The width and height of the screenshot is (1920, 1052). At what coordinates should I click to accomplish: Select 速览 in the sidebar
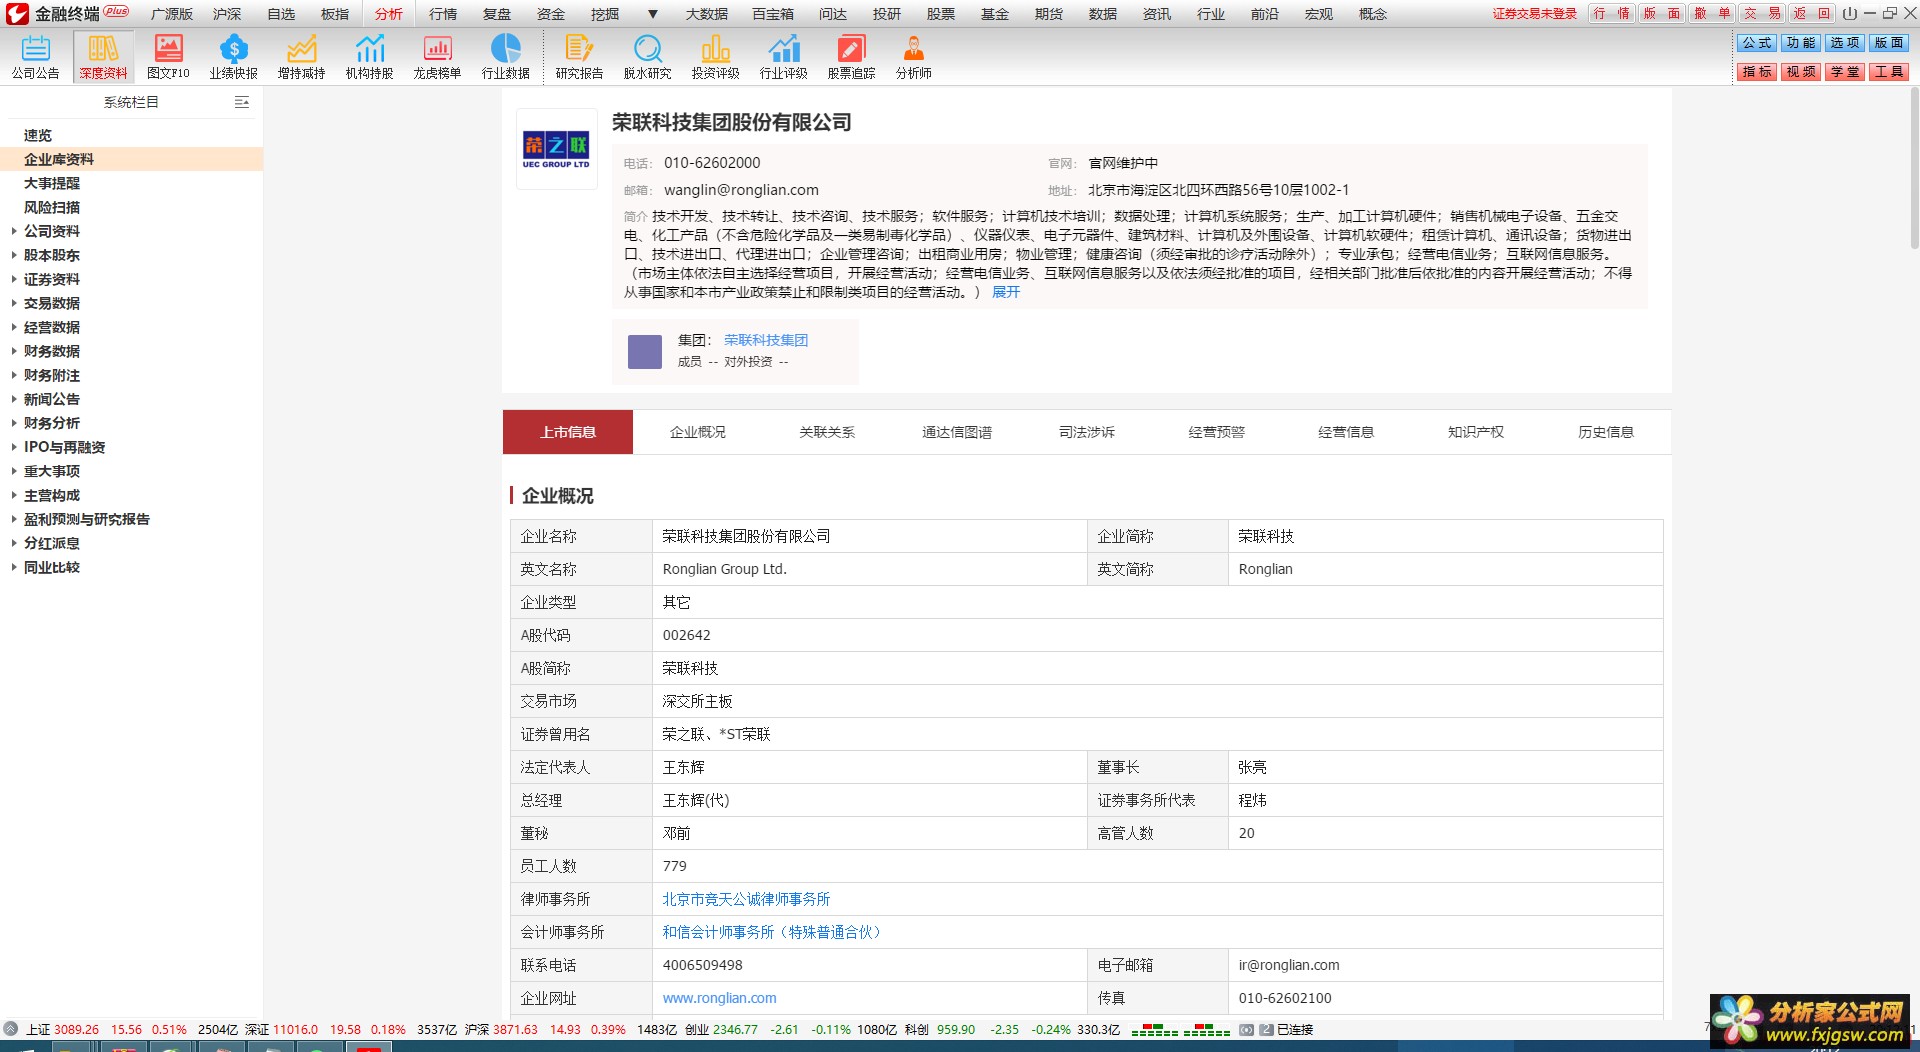point(38,135)
